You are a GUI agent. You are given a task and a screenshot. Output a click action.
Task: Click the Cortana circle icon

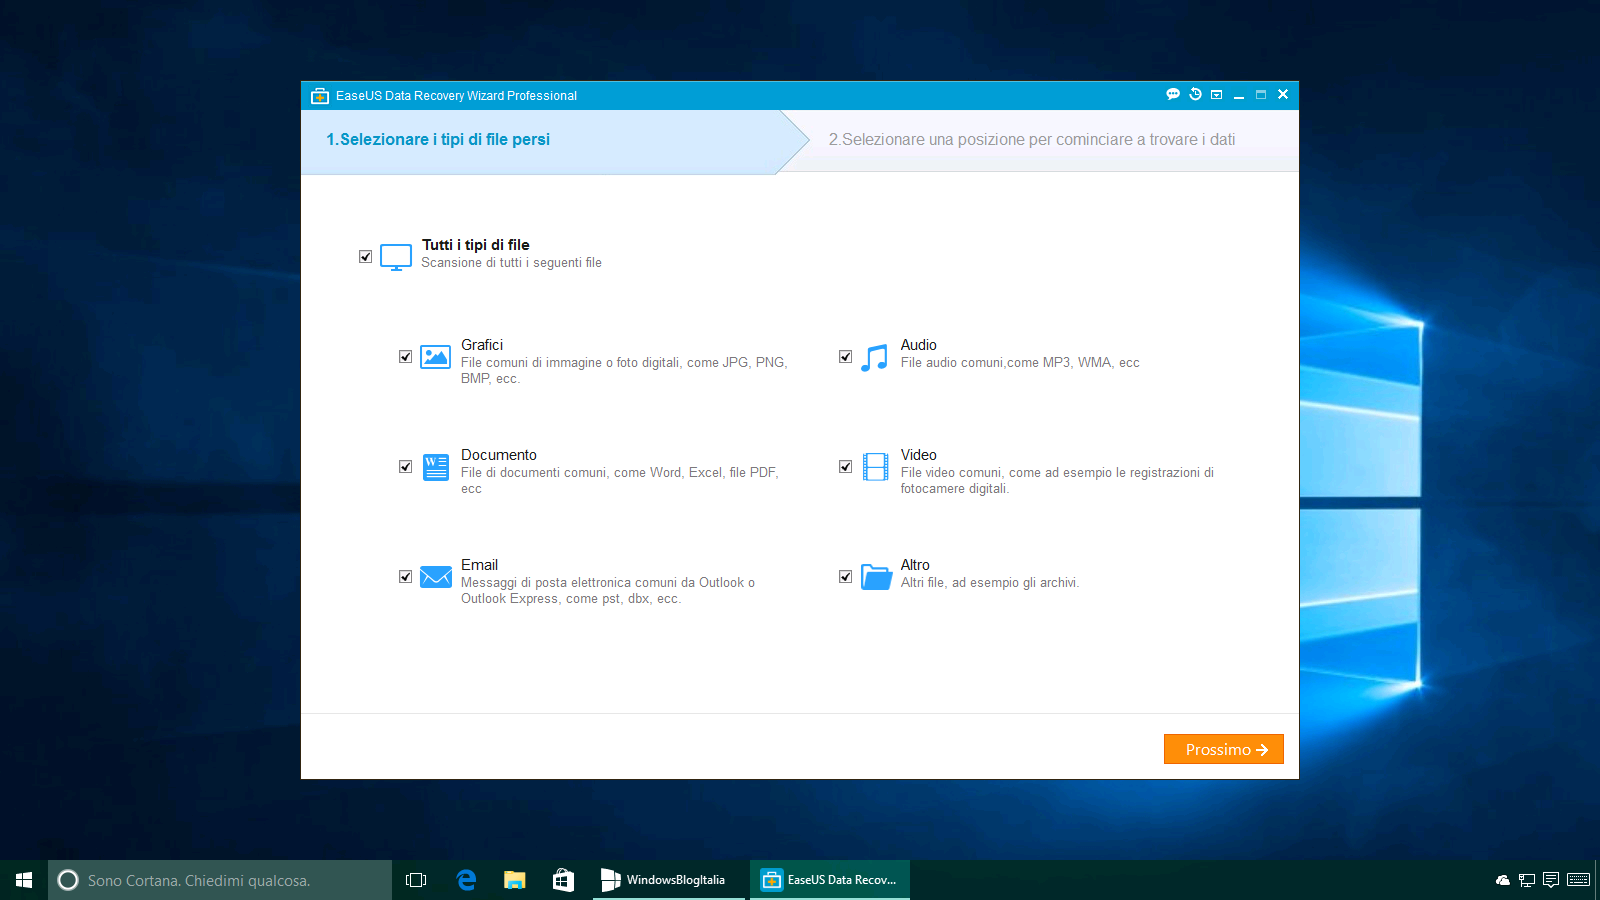pos(68,880)
